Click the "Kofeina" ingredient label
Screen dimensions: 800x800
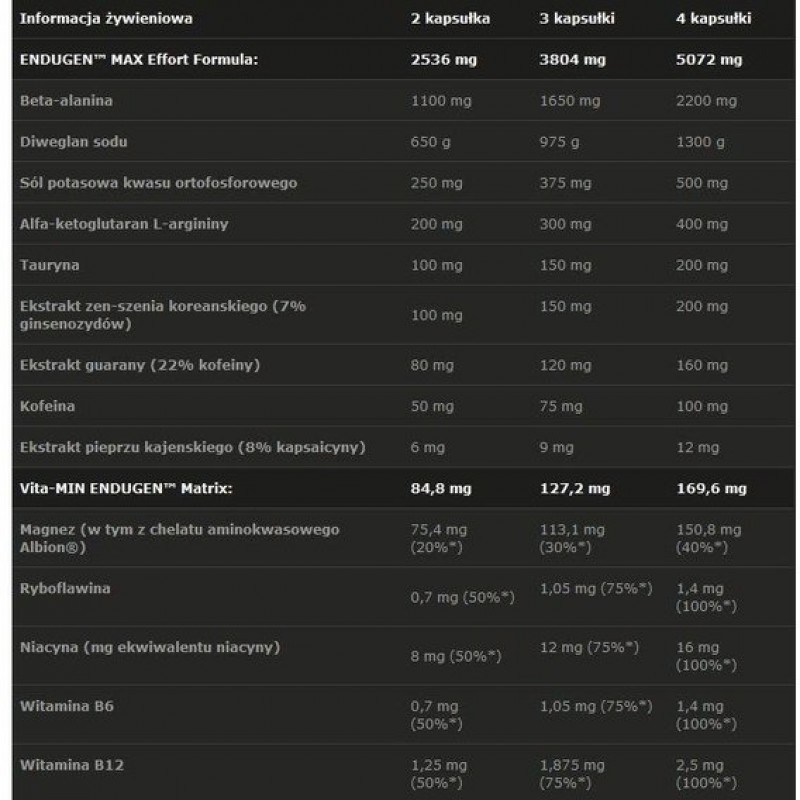(47, 406)
